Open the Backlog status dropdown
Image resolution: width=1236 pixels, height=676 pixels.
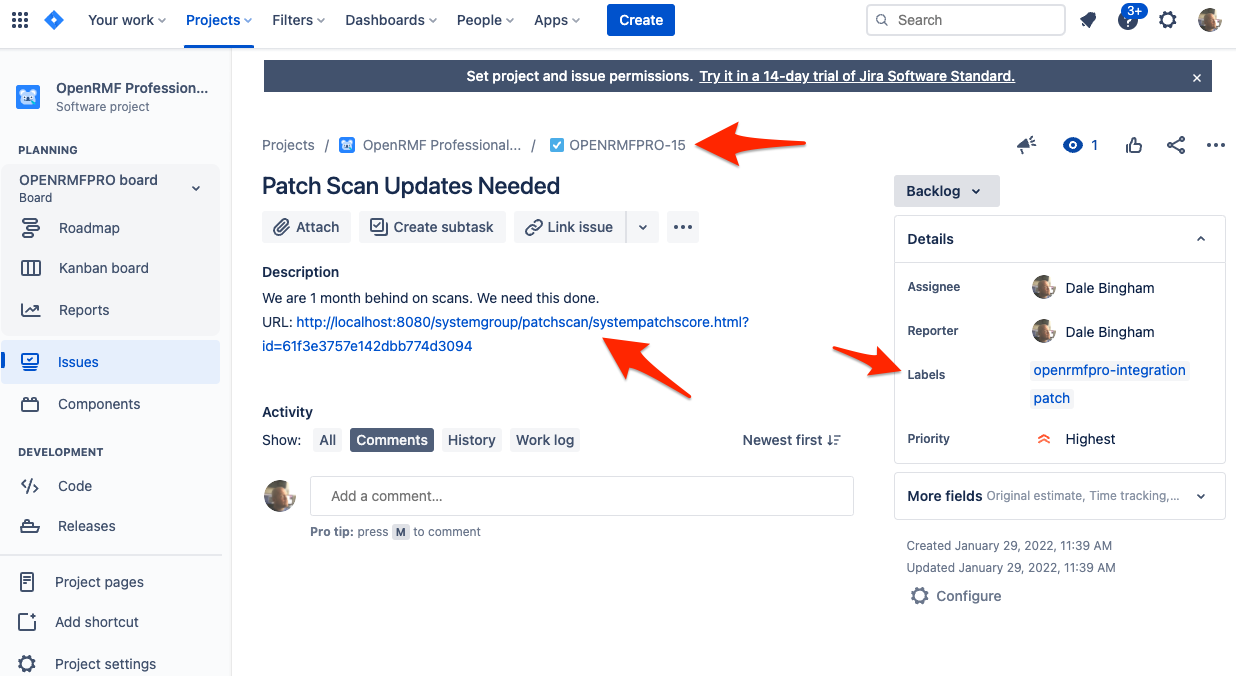(946, 191)
